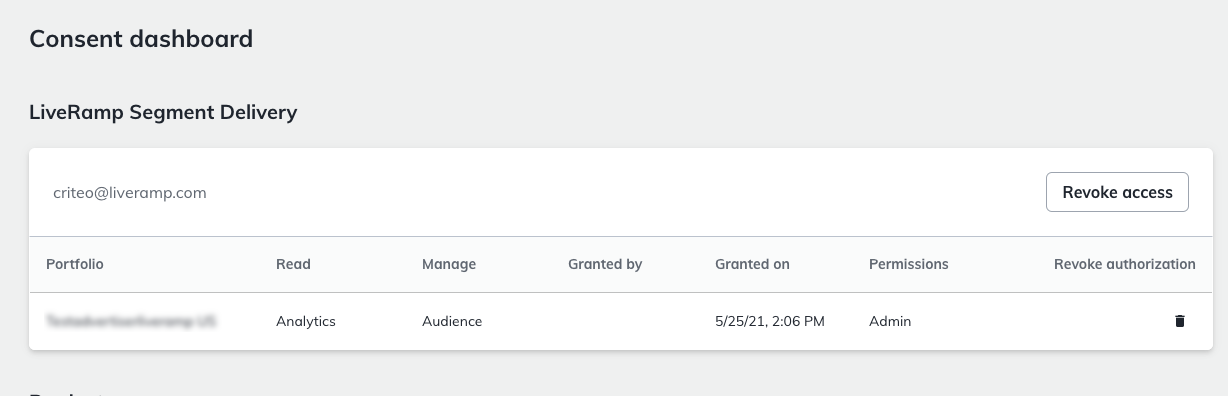The image size is (1228, 396).
Task: Select the Admin permissions cell
Action: coord(890,321)
